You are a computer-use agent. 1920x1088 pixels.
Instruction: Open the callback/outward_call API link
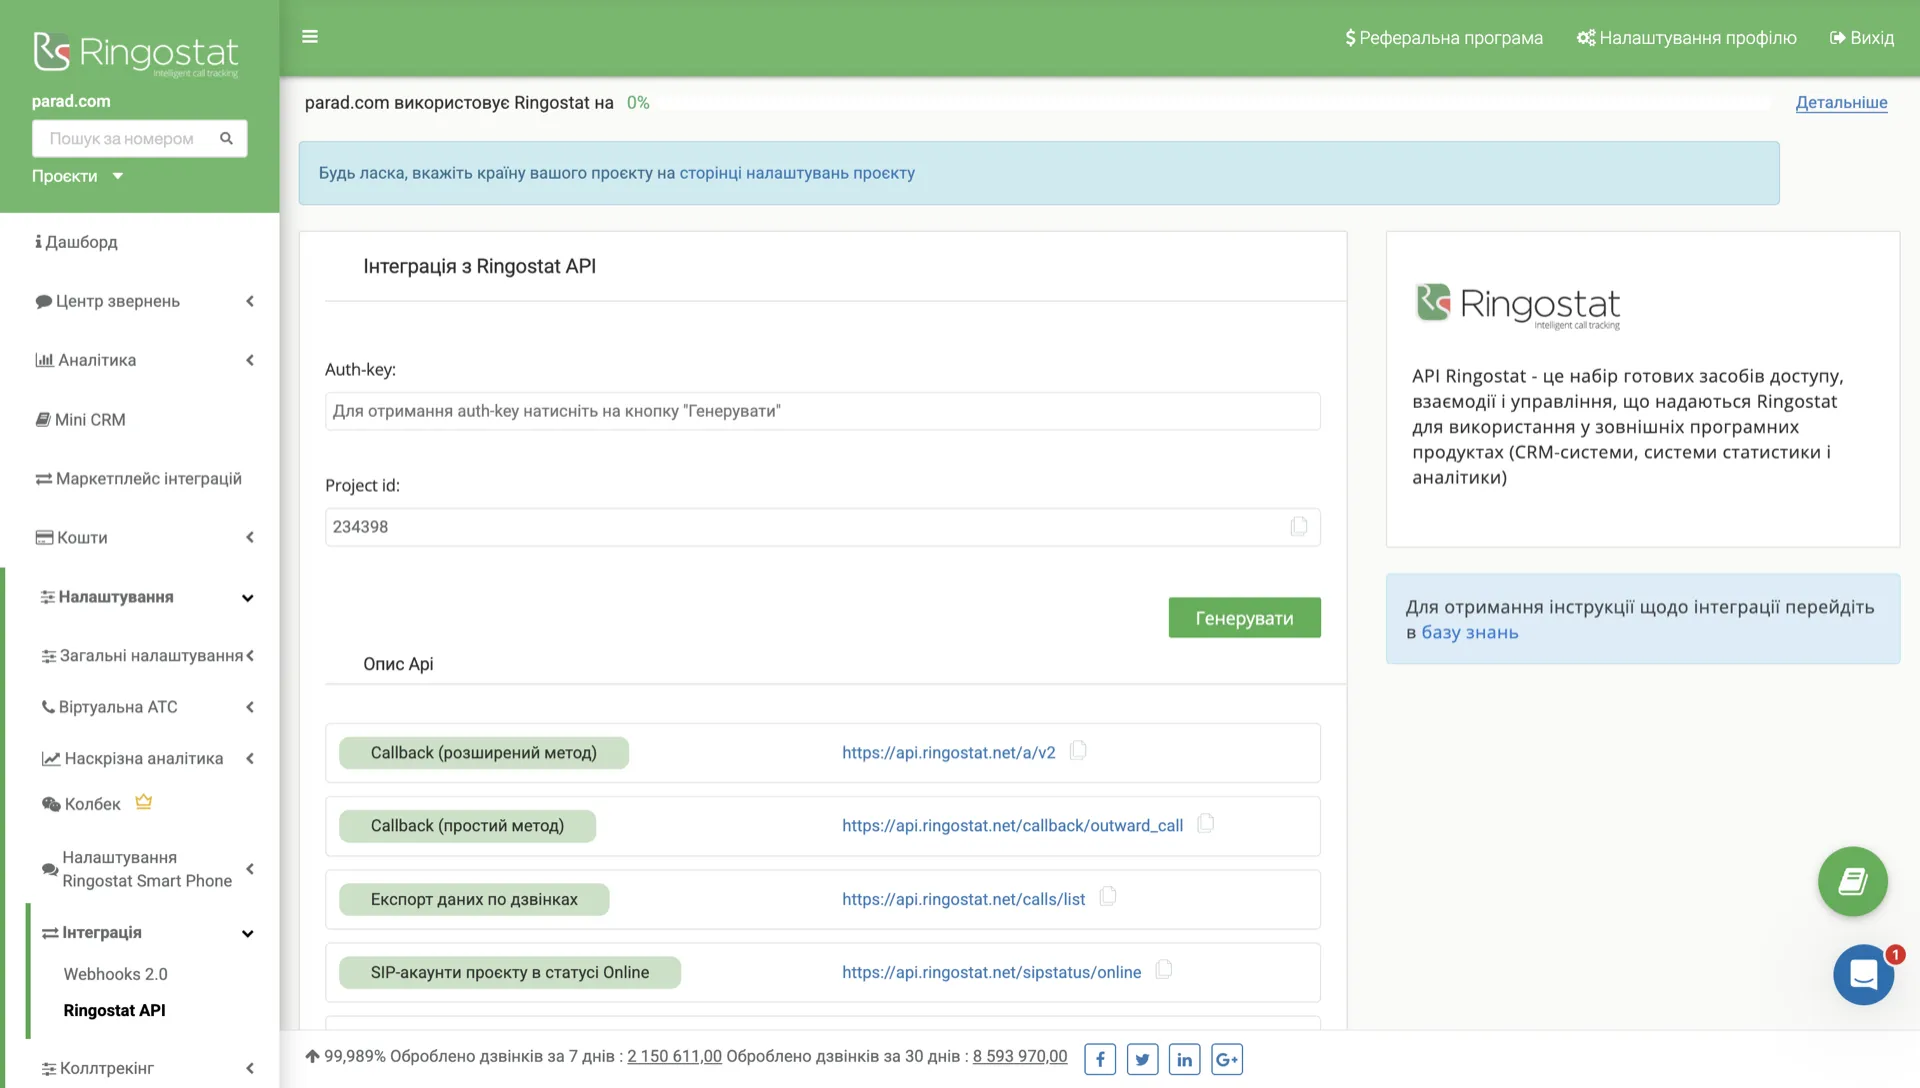coord(1012,825)
